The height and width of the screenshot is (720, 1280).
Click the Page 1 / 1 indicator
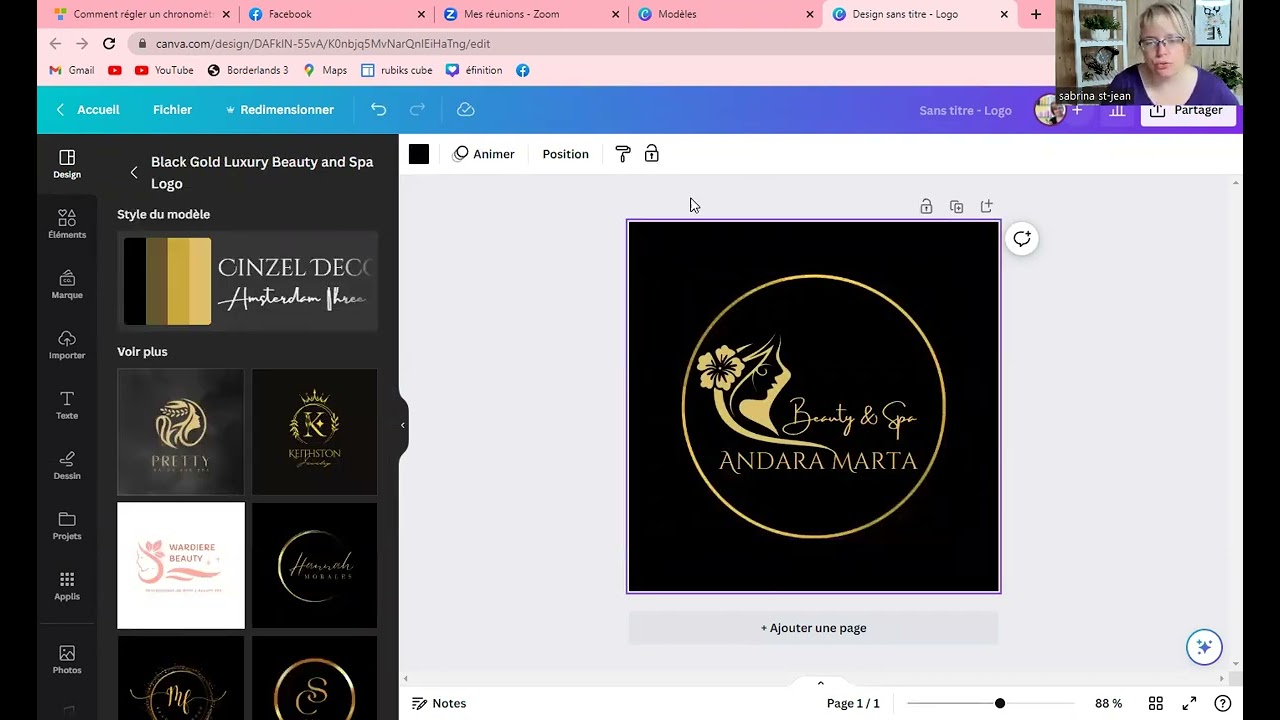[x=853, y=703]
